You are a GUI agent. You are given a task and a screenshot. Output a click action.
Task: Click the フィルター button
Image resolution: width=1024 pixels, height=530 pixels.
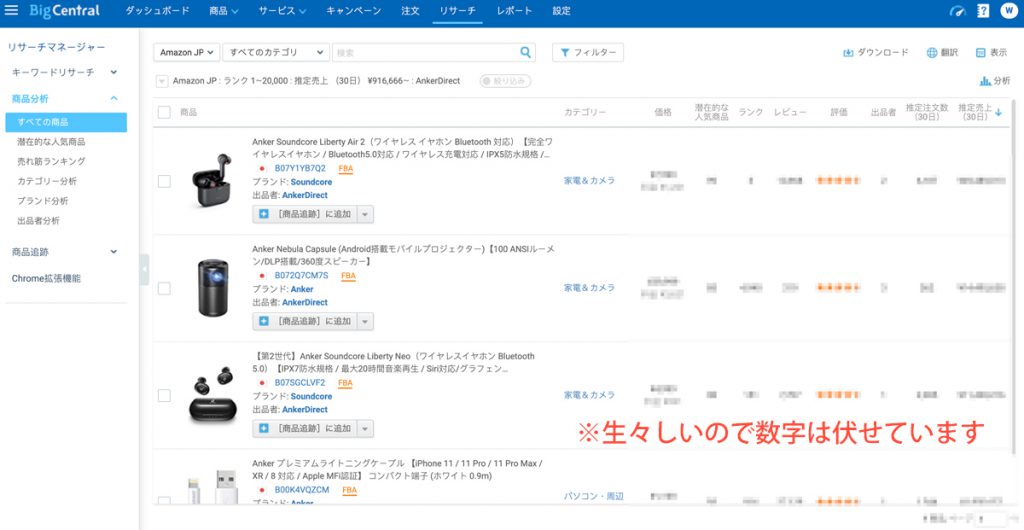pos(588,52)
